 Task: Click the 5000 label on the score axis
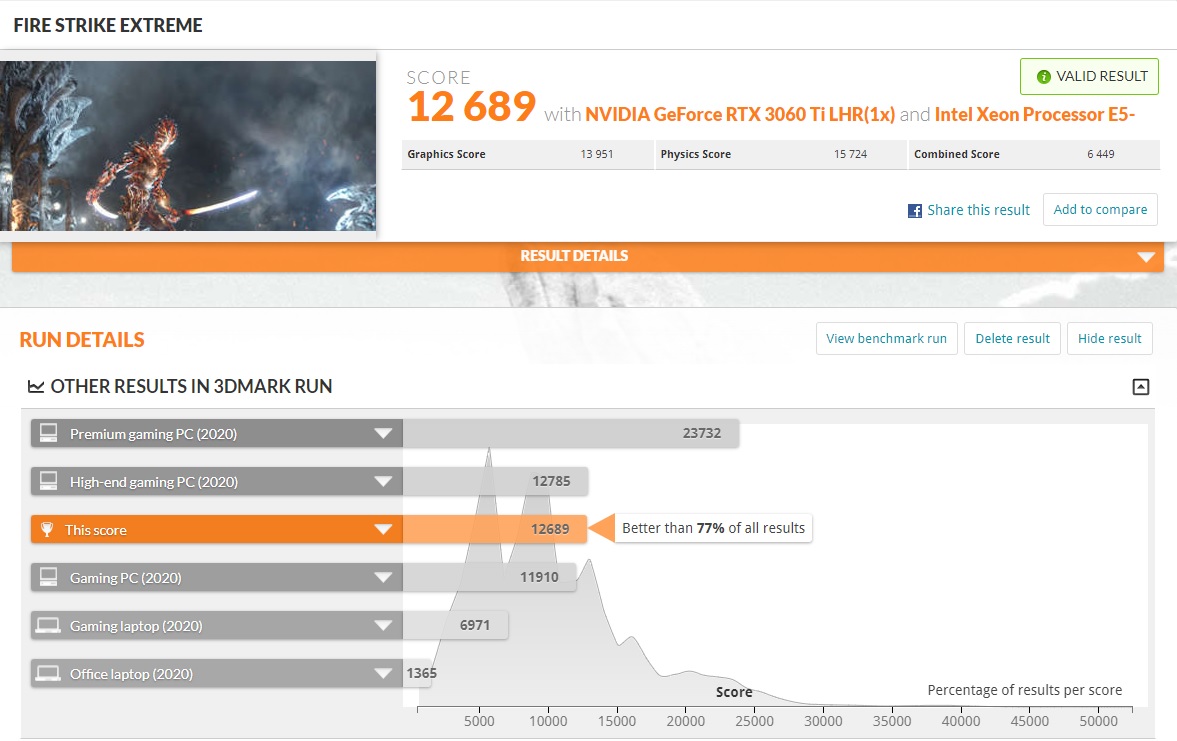click(479, 721)
